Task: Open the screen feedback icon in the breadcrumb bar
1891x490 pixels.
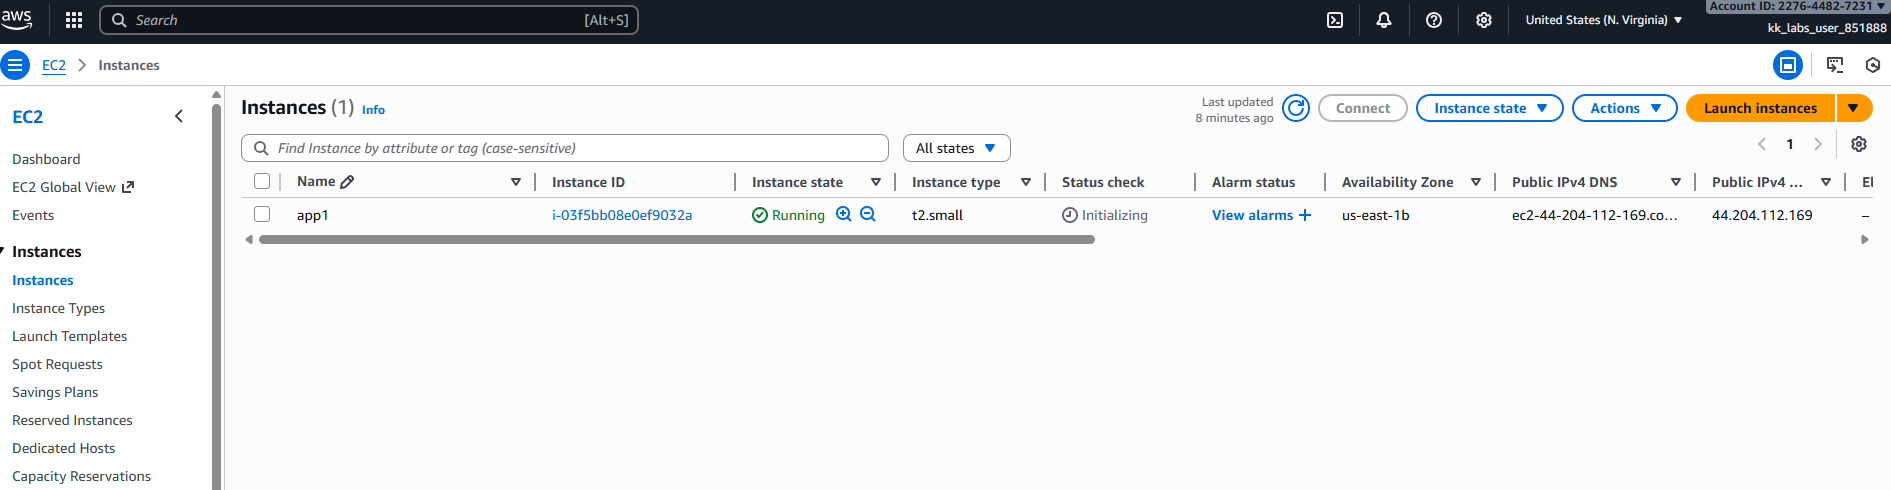Action: [x=1835, y=65]
